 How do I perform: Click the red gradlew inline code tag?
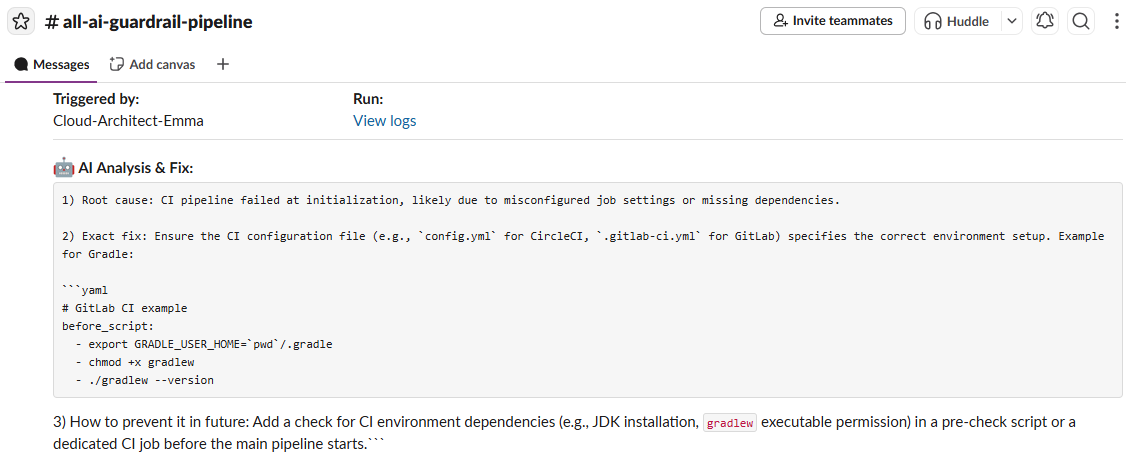730,423
